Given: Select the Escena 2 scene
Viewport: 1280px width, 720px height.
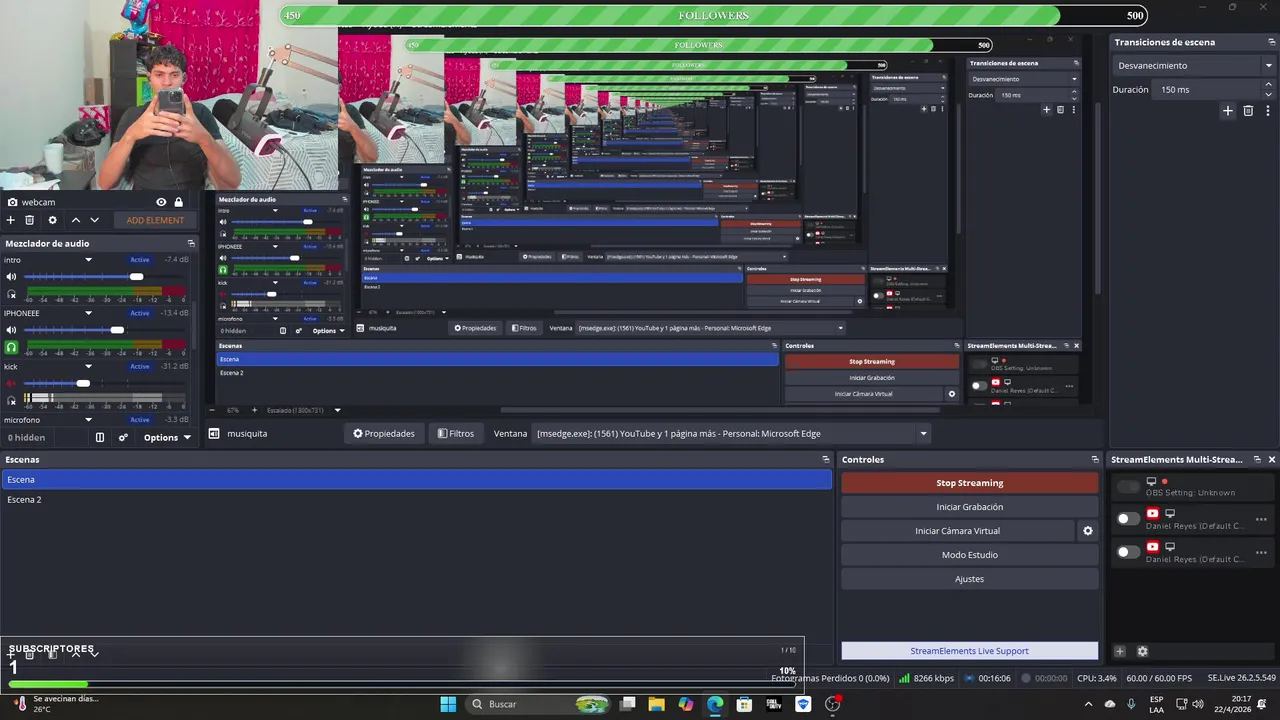Looking at the screenshot, I should 416,499.
